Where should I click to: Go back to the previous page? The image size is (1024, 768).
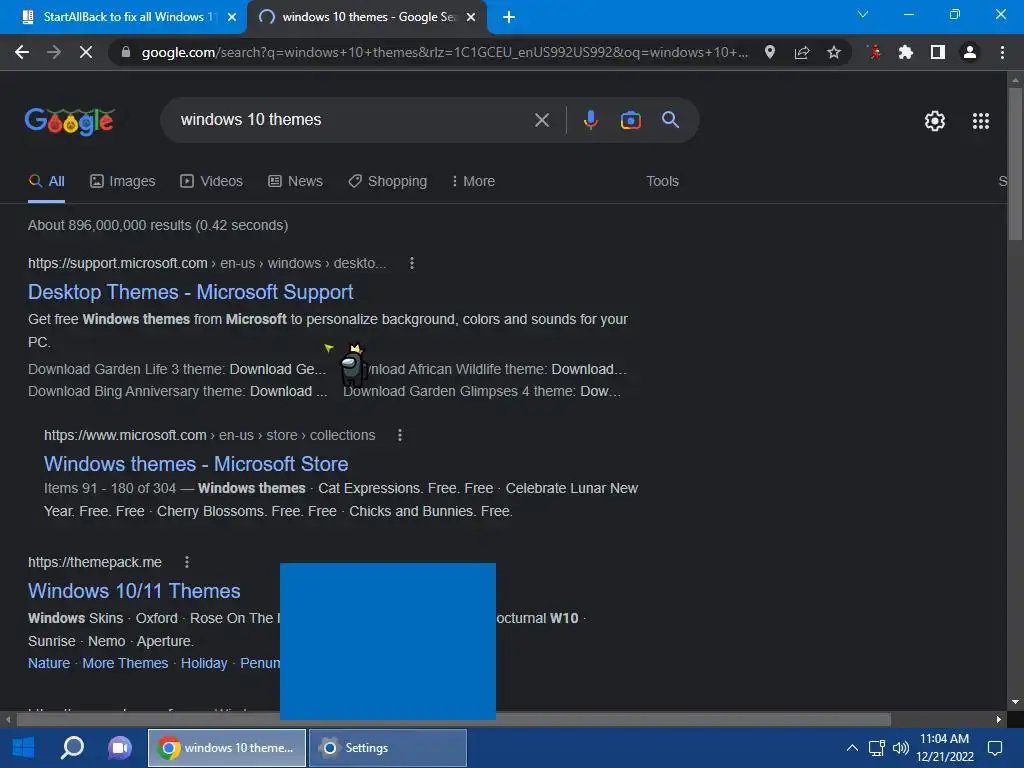coord(22,52)
